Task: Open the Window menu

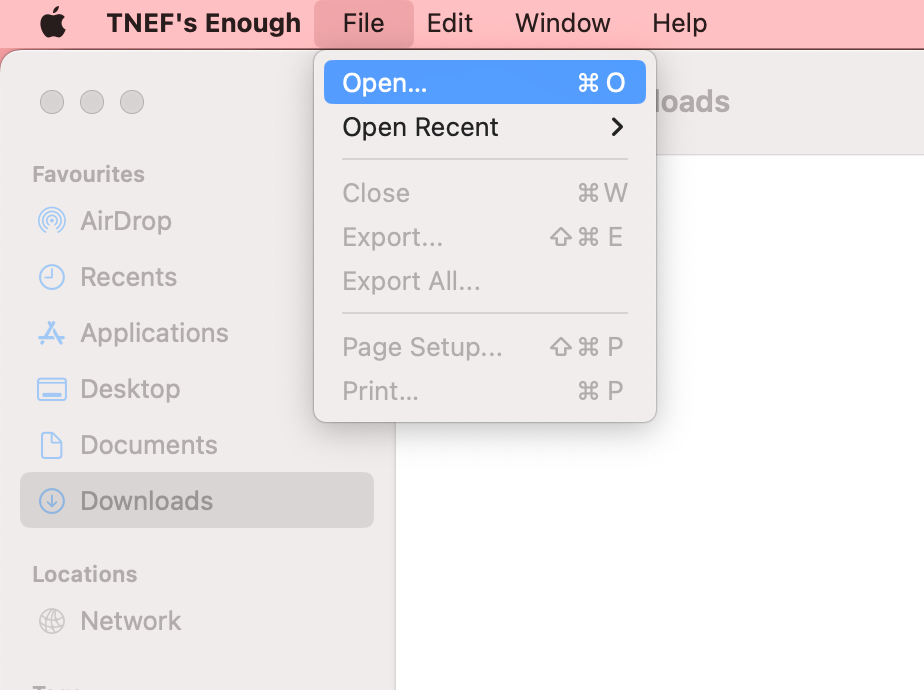Action: [562, 22]
